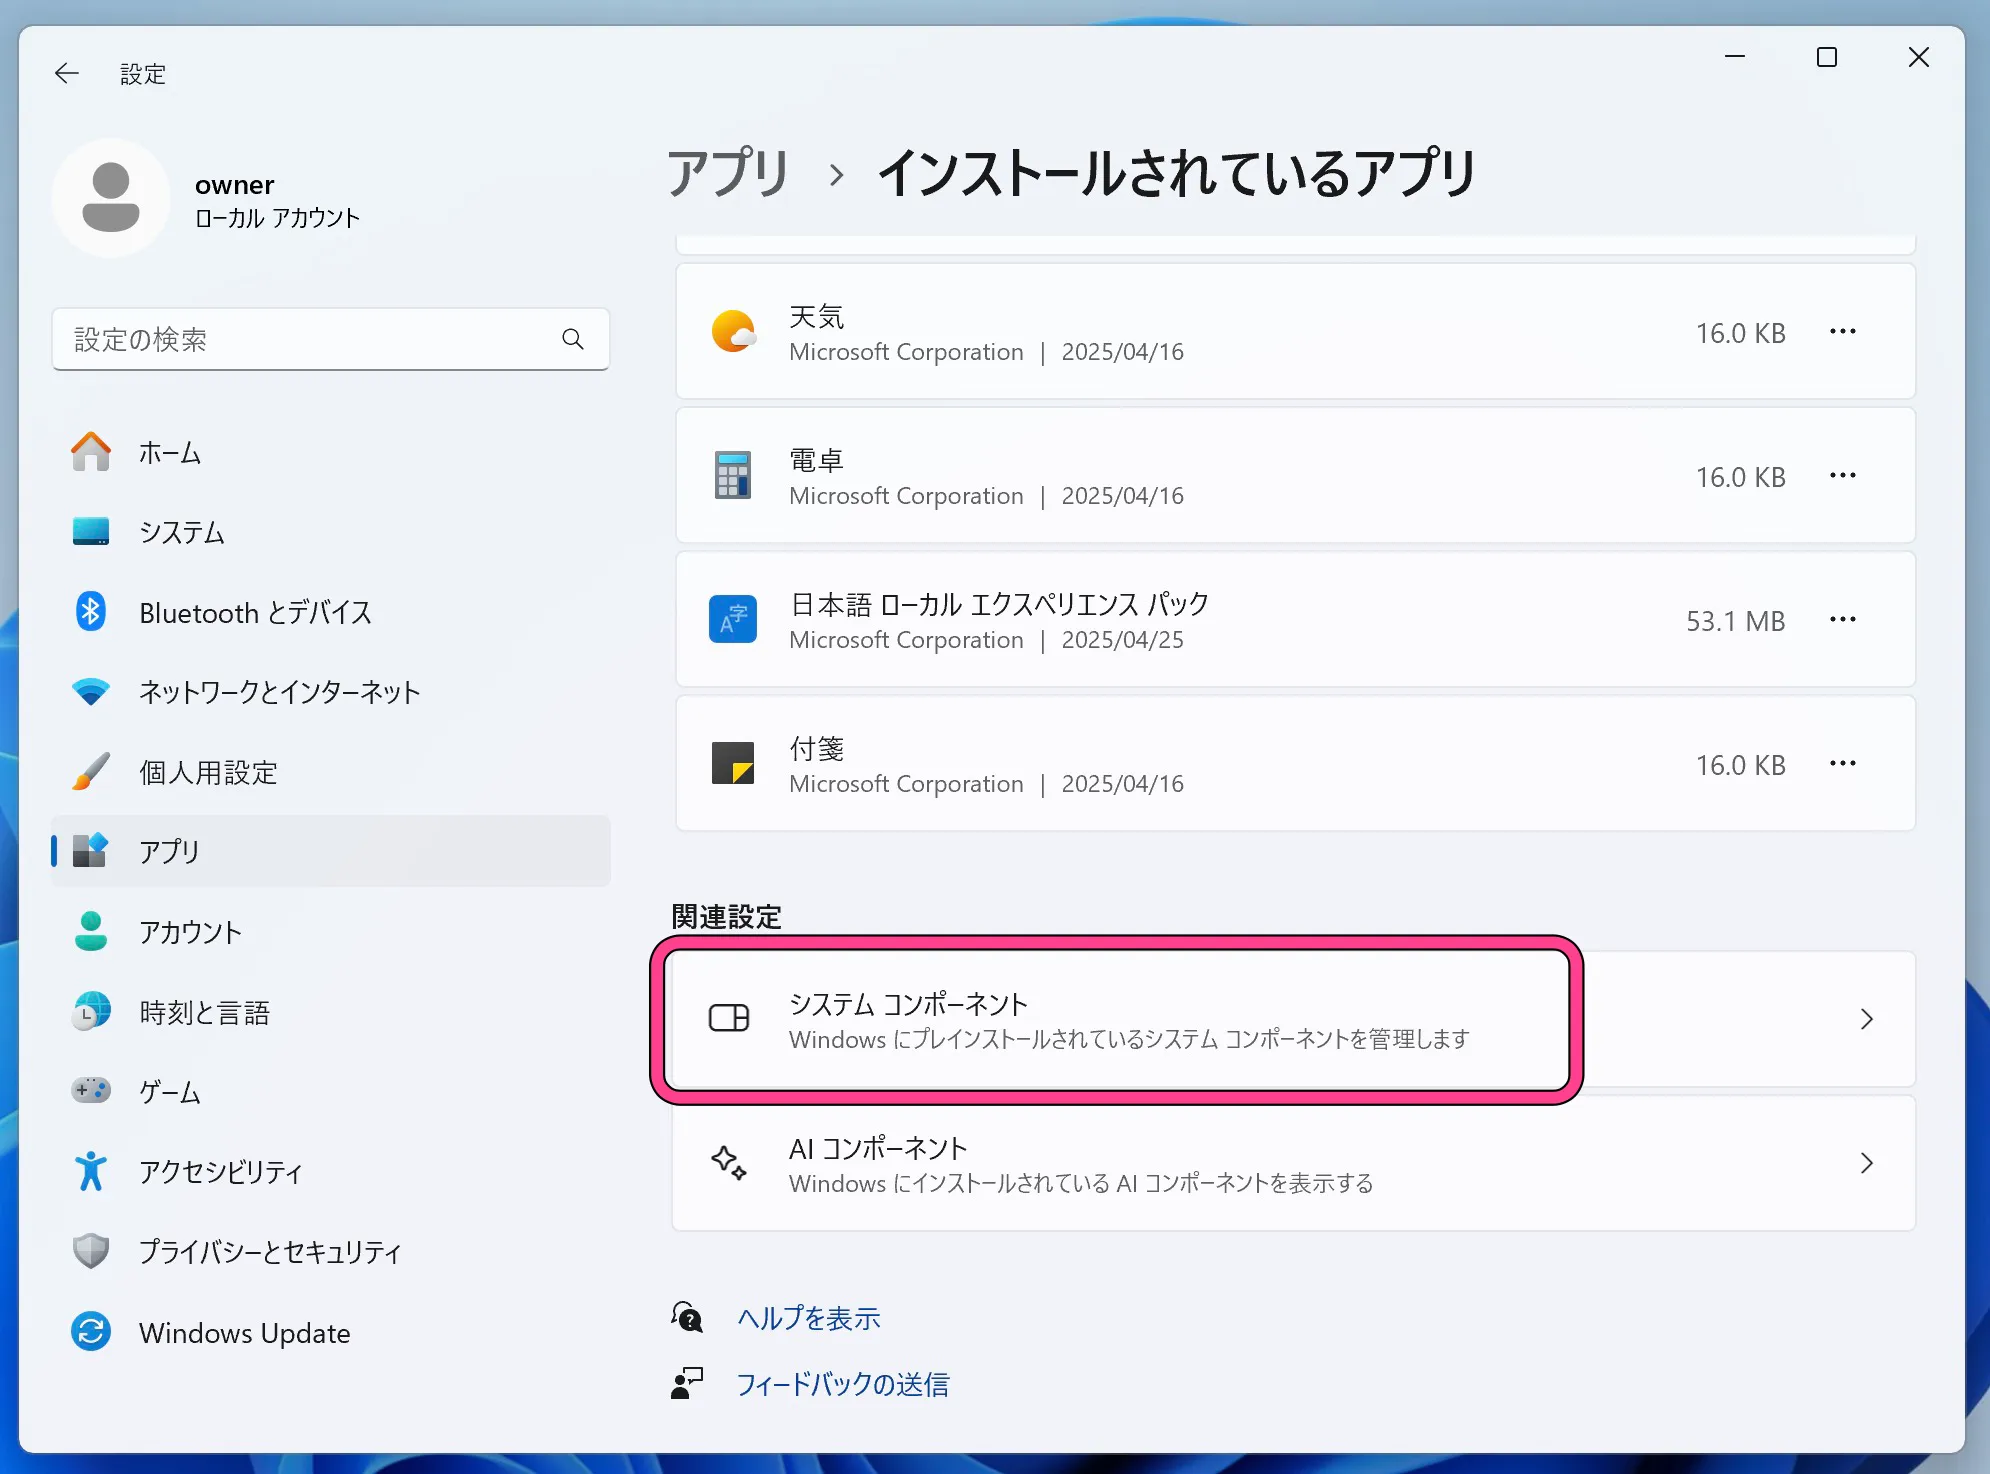The height and width of the screenshot is (1474, 1990).
Task: Select the Bluetooth とデバイス sidebar icon
Action: pos(91,612)
